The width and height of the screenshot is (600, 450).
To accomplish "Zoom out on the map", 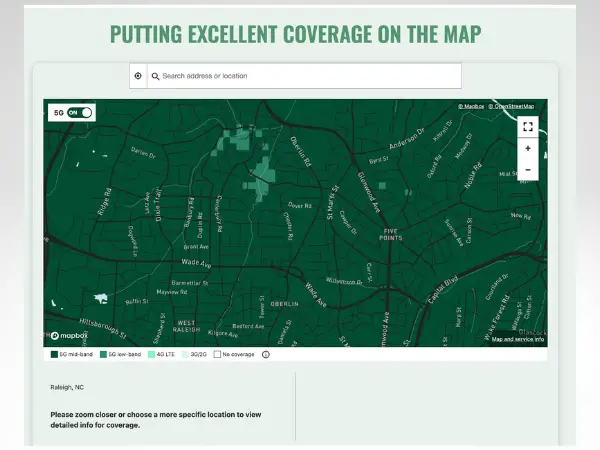I will click(528, 170).
